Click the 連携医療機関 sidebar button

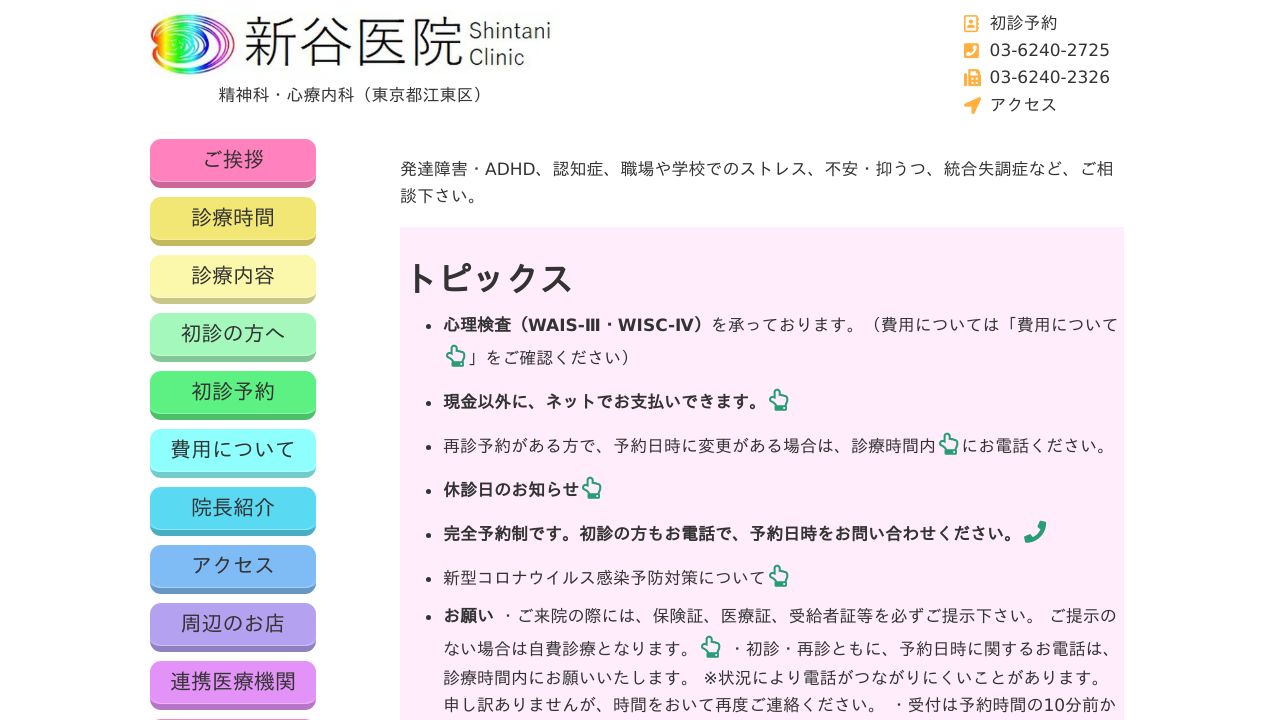pos(232,682)
